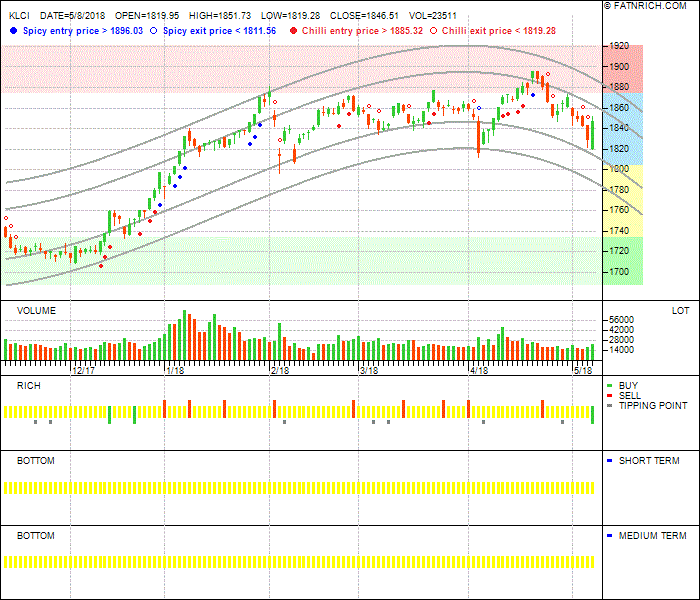The image size is (700, 600).
Task: Click the blue dot beside Spicy entry price
Action: pyautogui.click(x=11, y=31)
